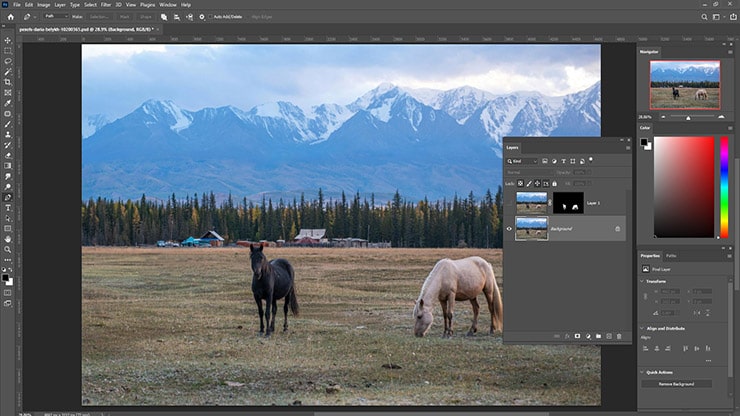740x416 pixels.
Task: Collapse the Transform section in Properties
Action: coord(643,281)
